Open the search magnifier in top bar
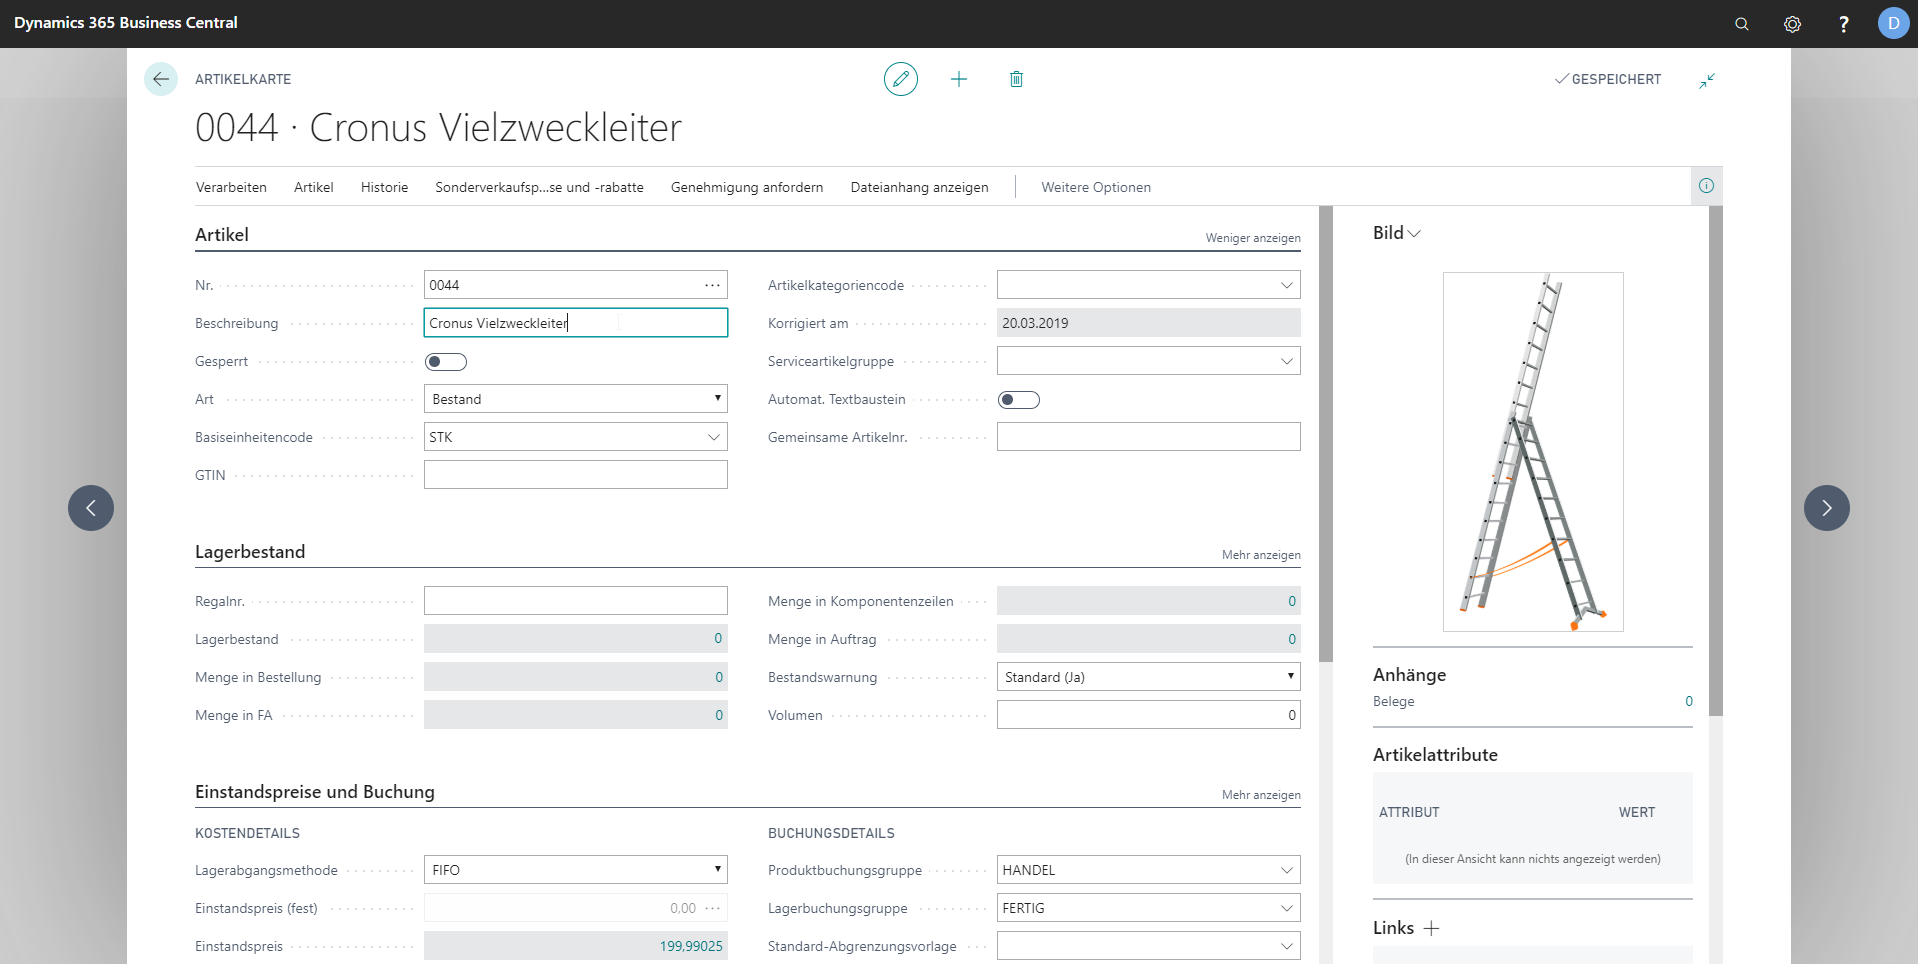Image resolution: width=1918 pixels, height=964 pixels. click(x=1742, y=24)
